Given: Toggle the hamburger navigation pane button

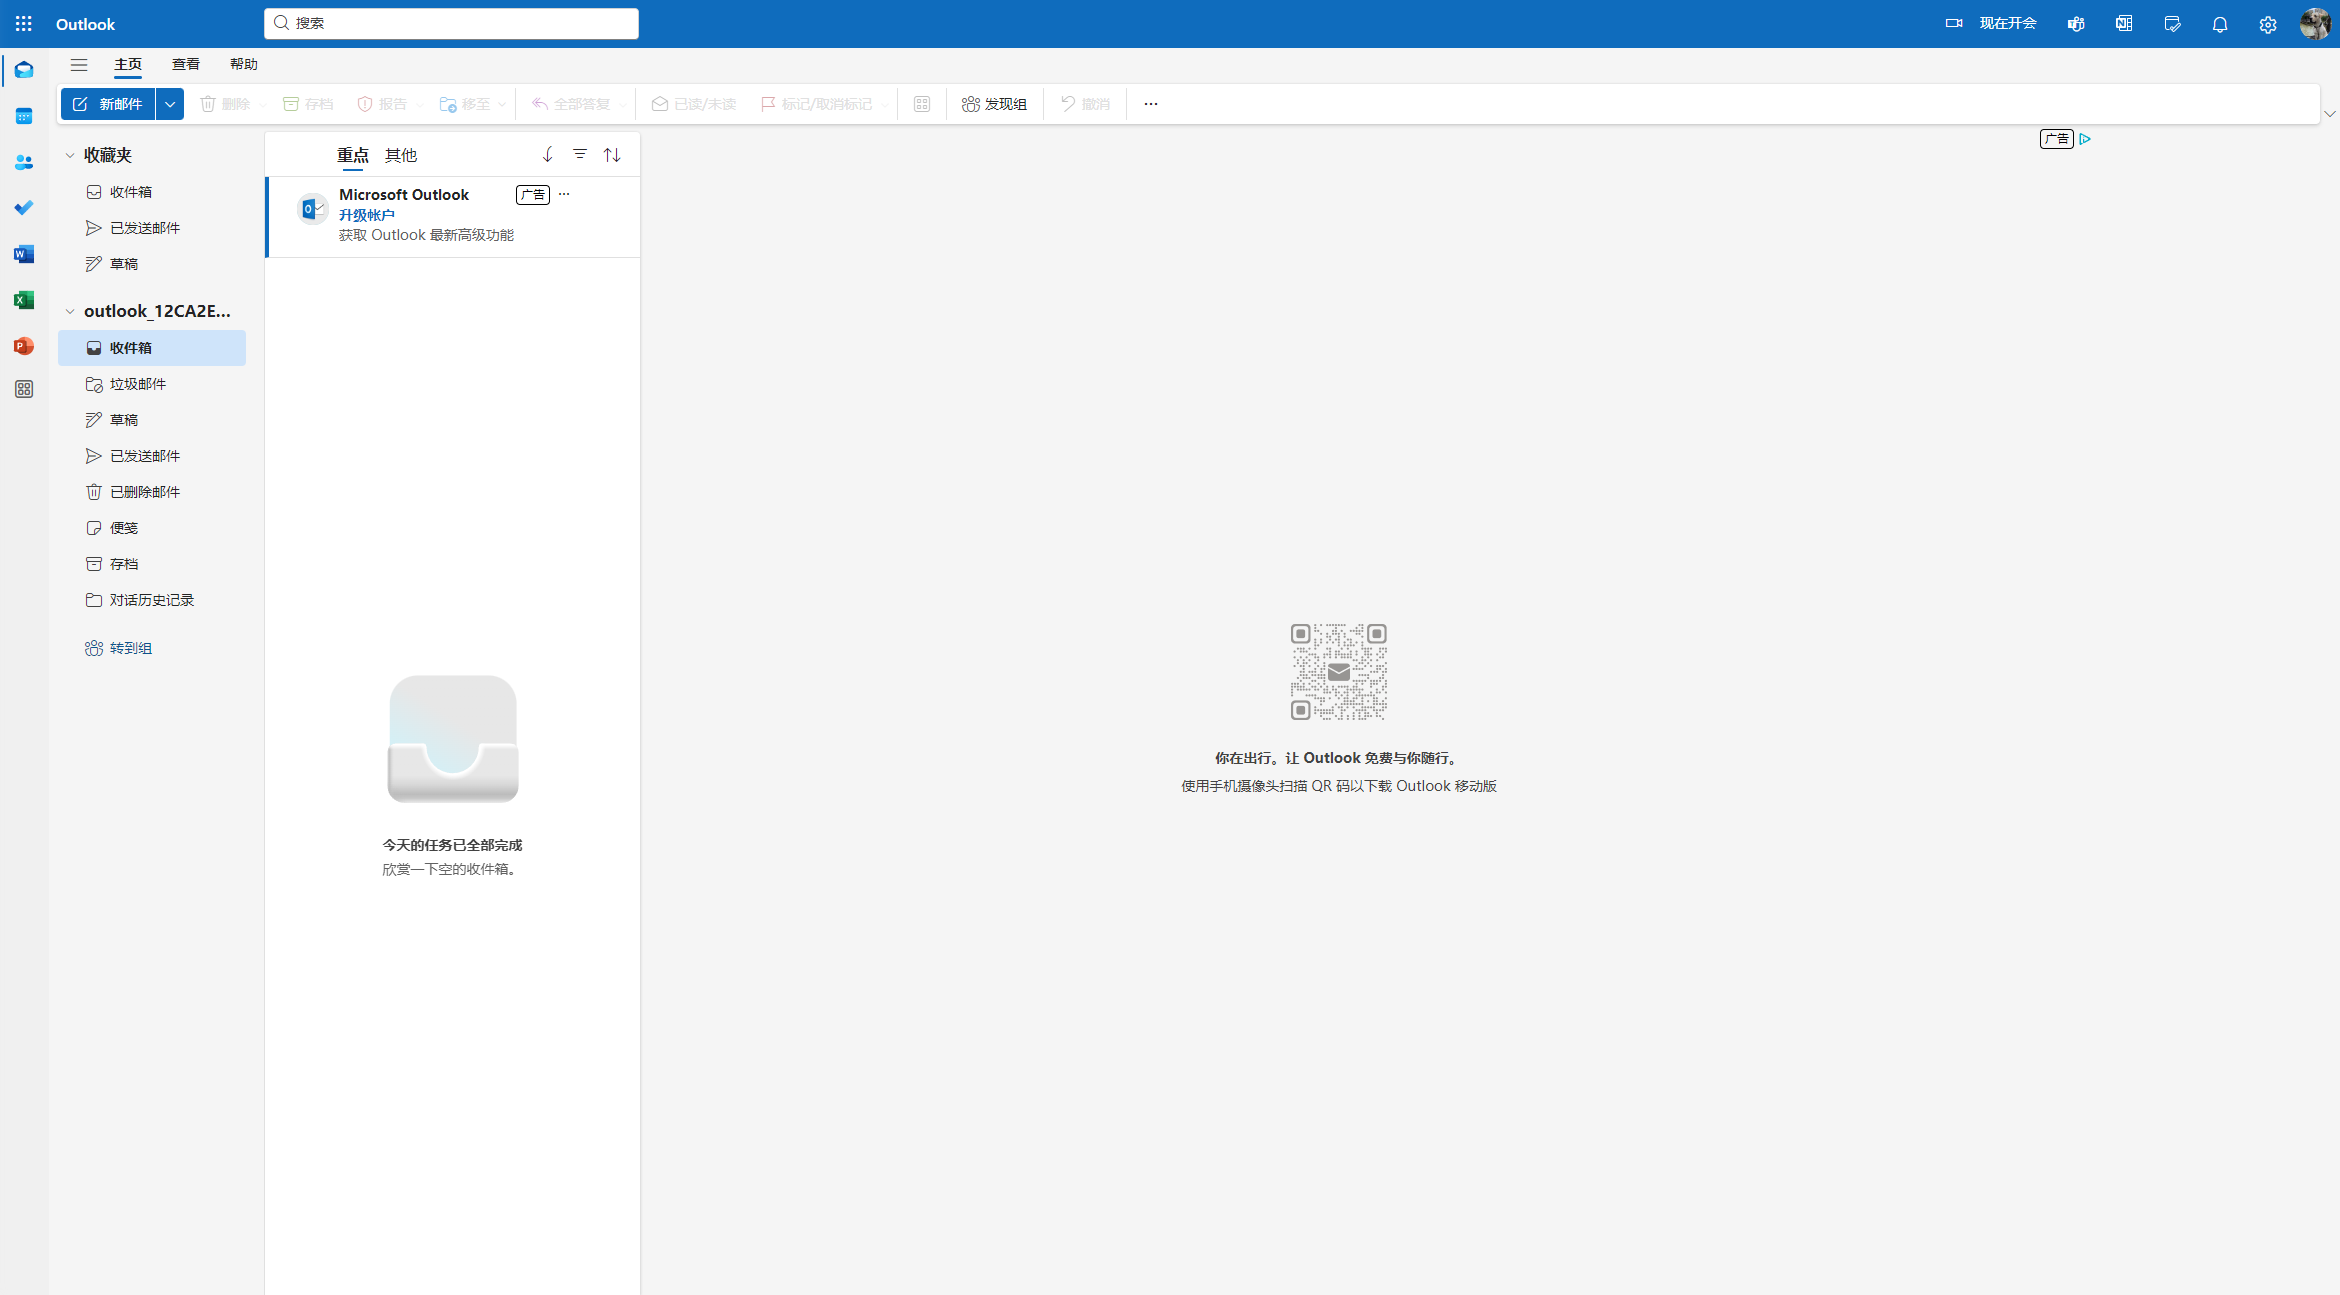Looking at the screenshot, I should click(79, 65).
